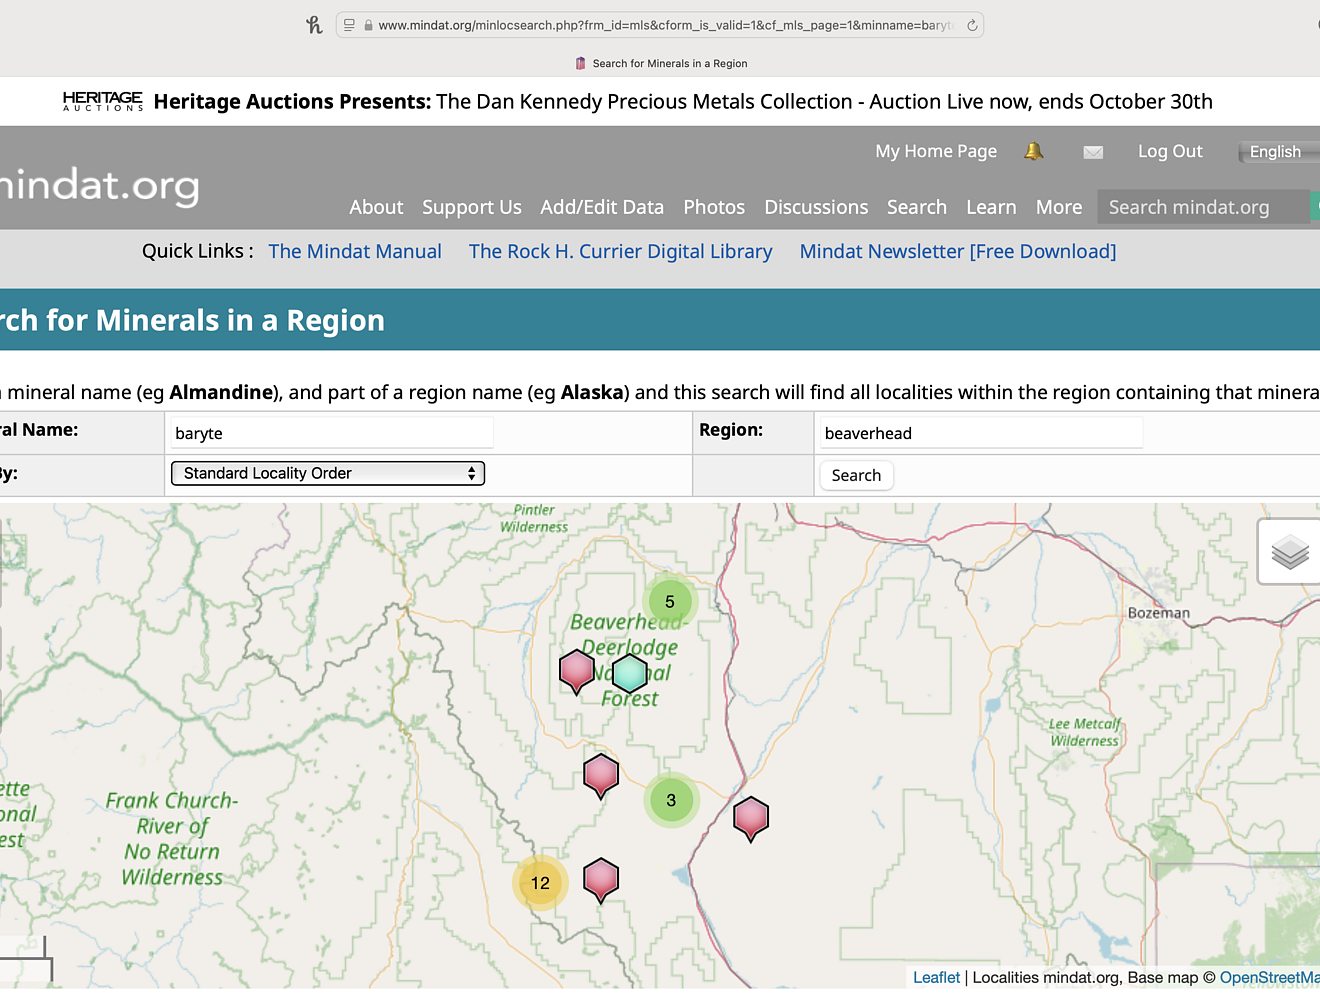Select the mineral name field containing baryte
This screenshot has height=1000, width=1320.
[x=330, y=432]
